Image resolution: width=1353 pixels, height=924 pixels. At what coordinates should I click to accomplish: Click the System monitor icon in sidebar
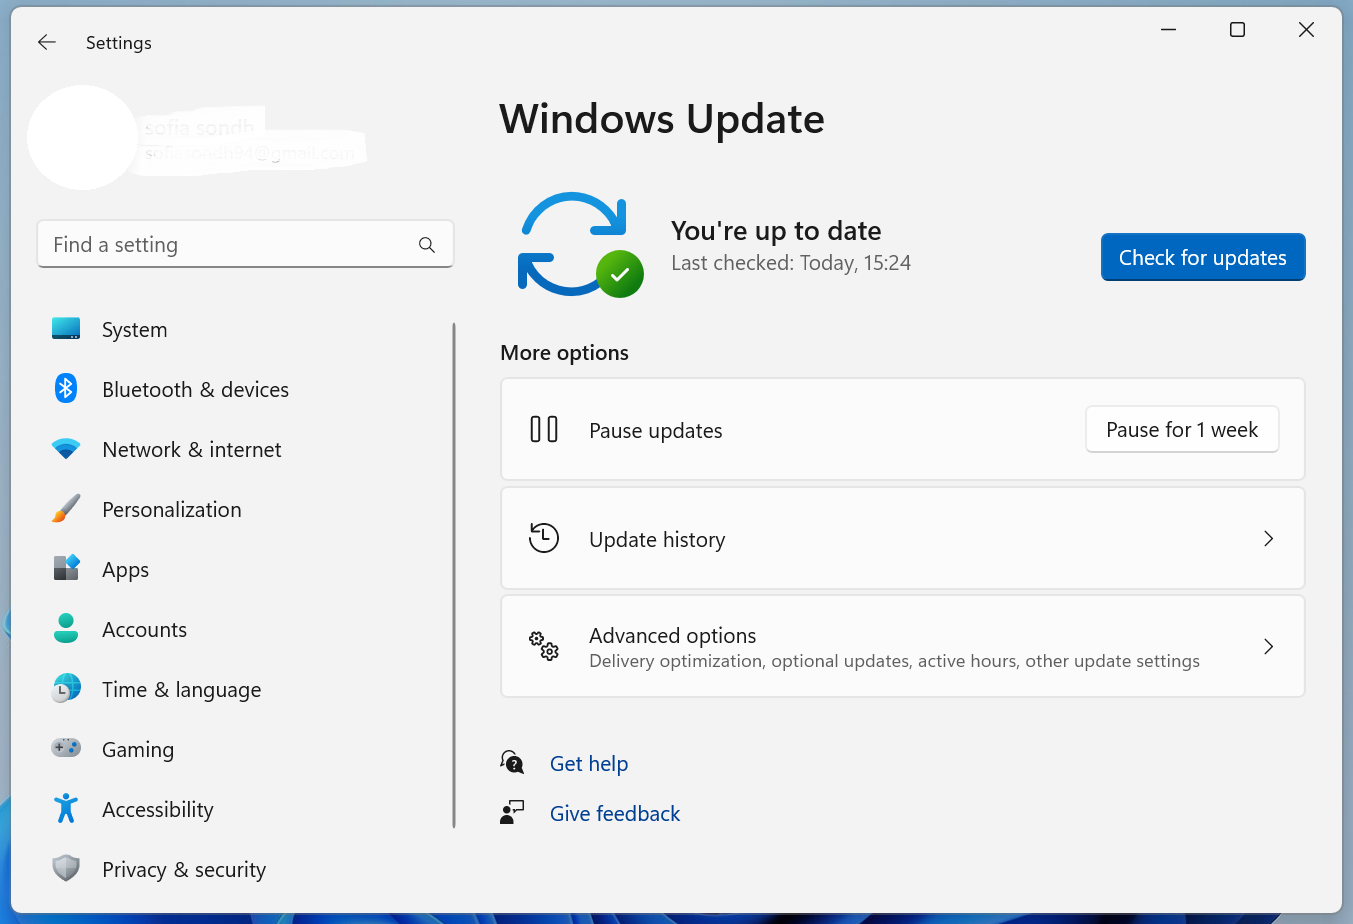(x=66, y=329)
